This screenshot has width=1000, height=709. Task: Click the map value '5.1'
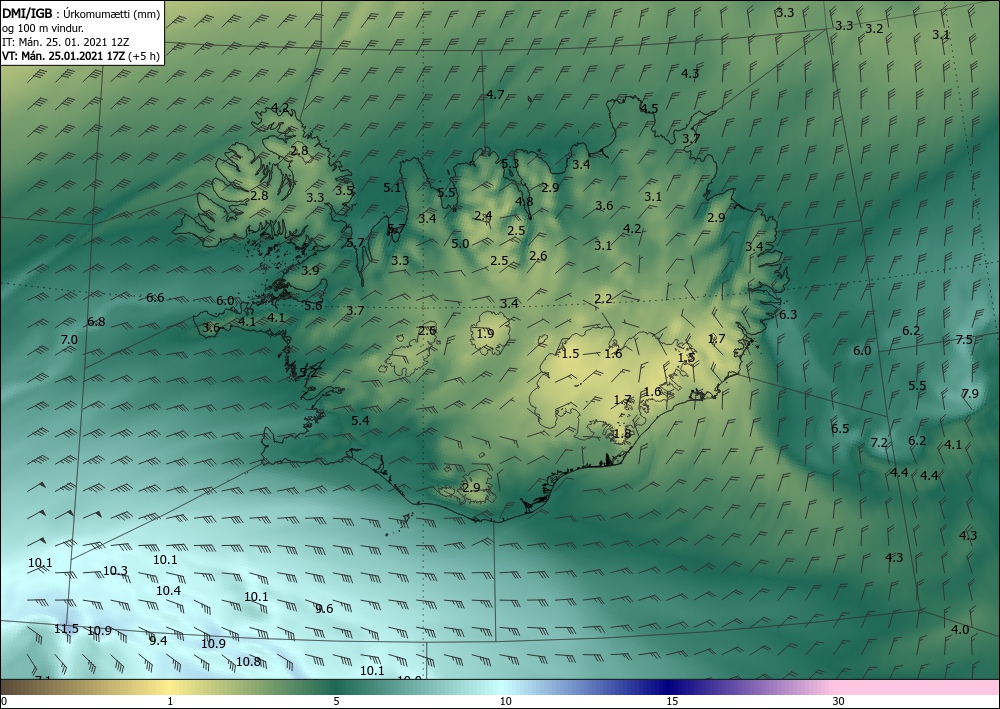(392, 187)
